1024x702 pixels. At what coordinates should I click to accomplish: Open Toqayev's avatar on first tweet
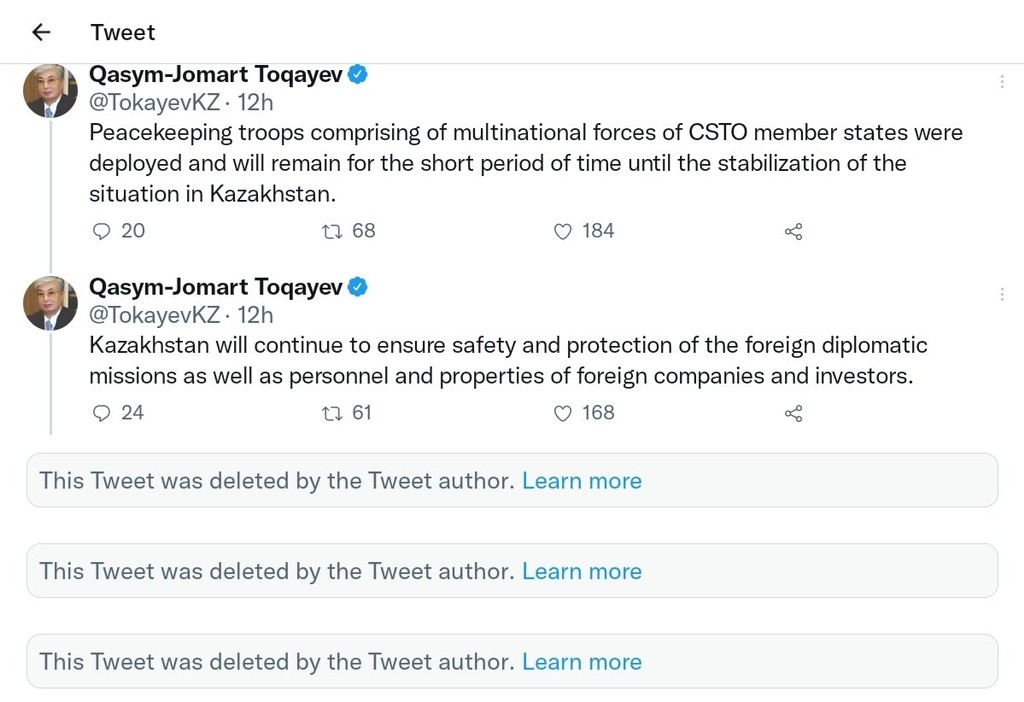click(50, 91)
